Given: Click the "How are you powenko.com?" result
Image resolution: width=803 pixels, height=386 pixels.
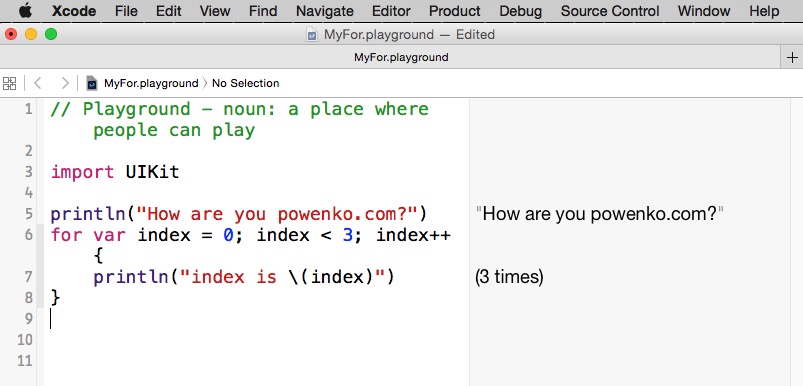Looking at the screenshot, I should point(599,214).
